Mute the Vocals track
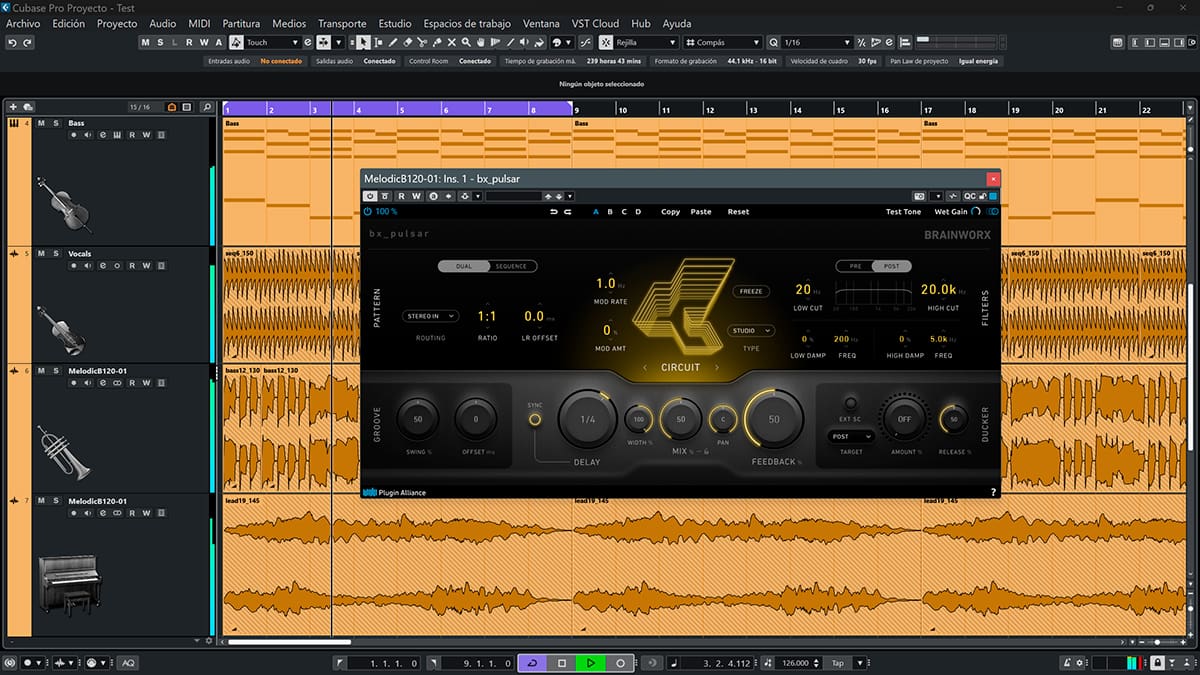 pos(42,254)
